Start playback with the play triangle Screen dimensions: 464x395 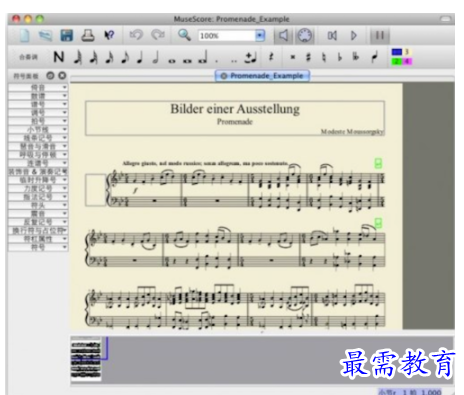354,35
